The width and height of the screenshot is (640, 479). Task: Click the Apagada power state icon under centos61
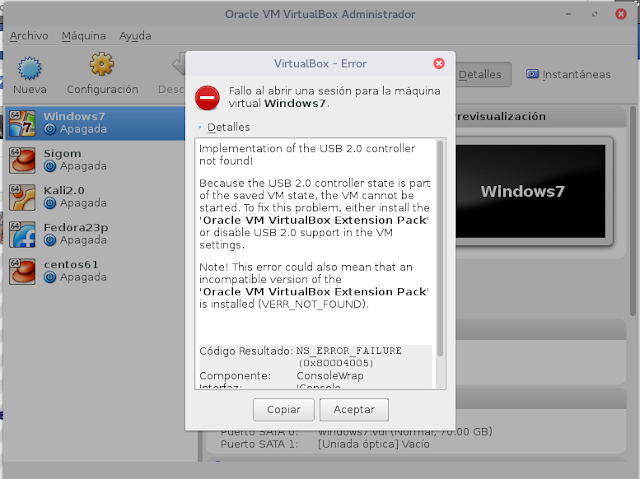(50, 277)
